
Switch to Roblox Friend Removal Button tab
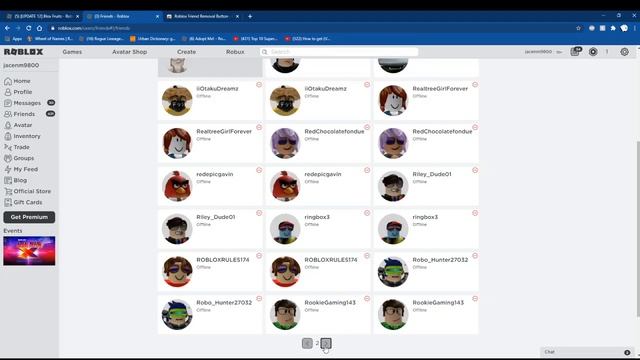[x=201, y=16]
